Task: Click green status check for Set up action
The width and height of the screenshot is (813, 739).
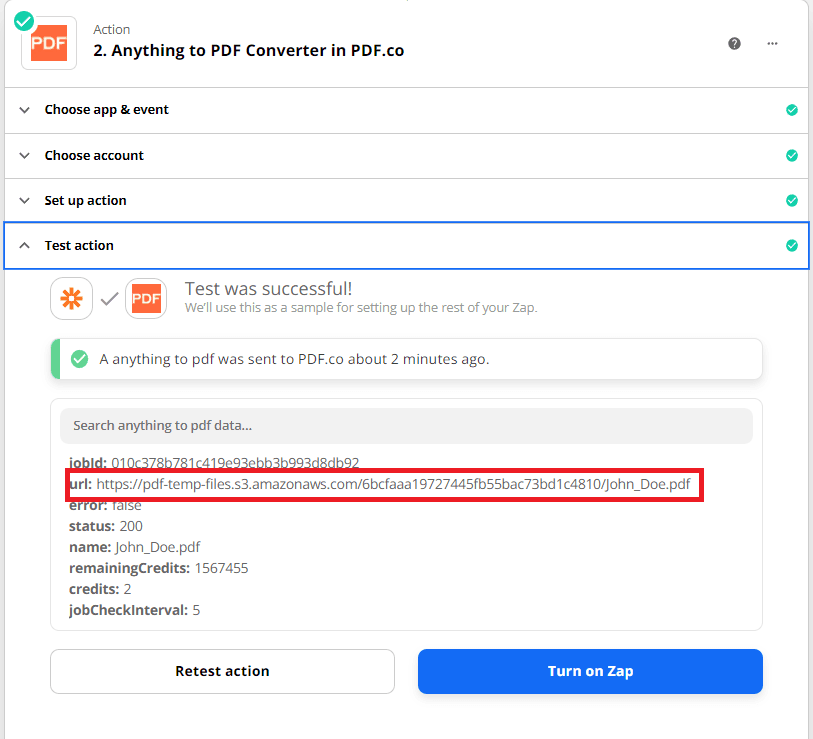Action: pyautogui.click(x=792, y=201)
